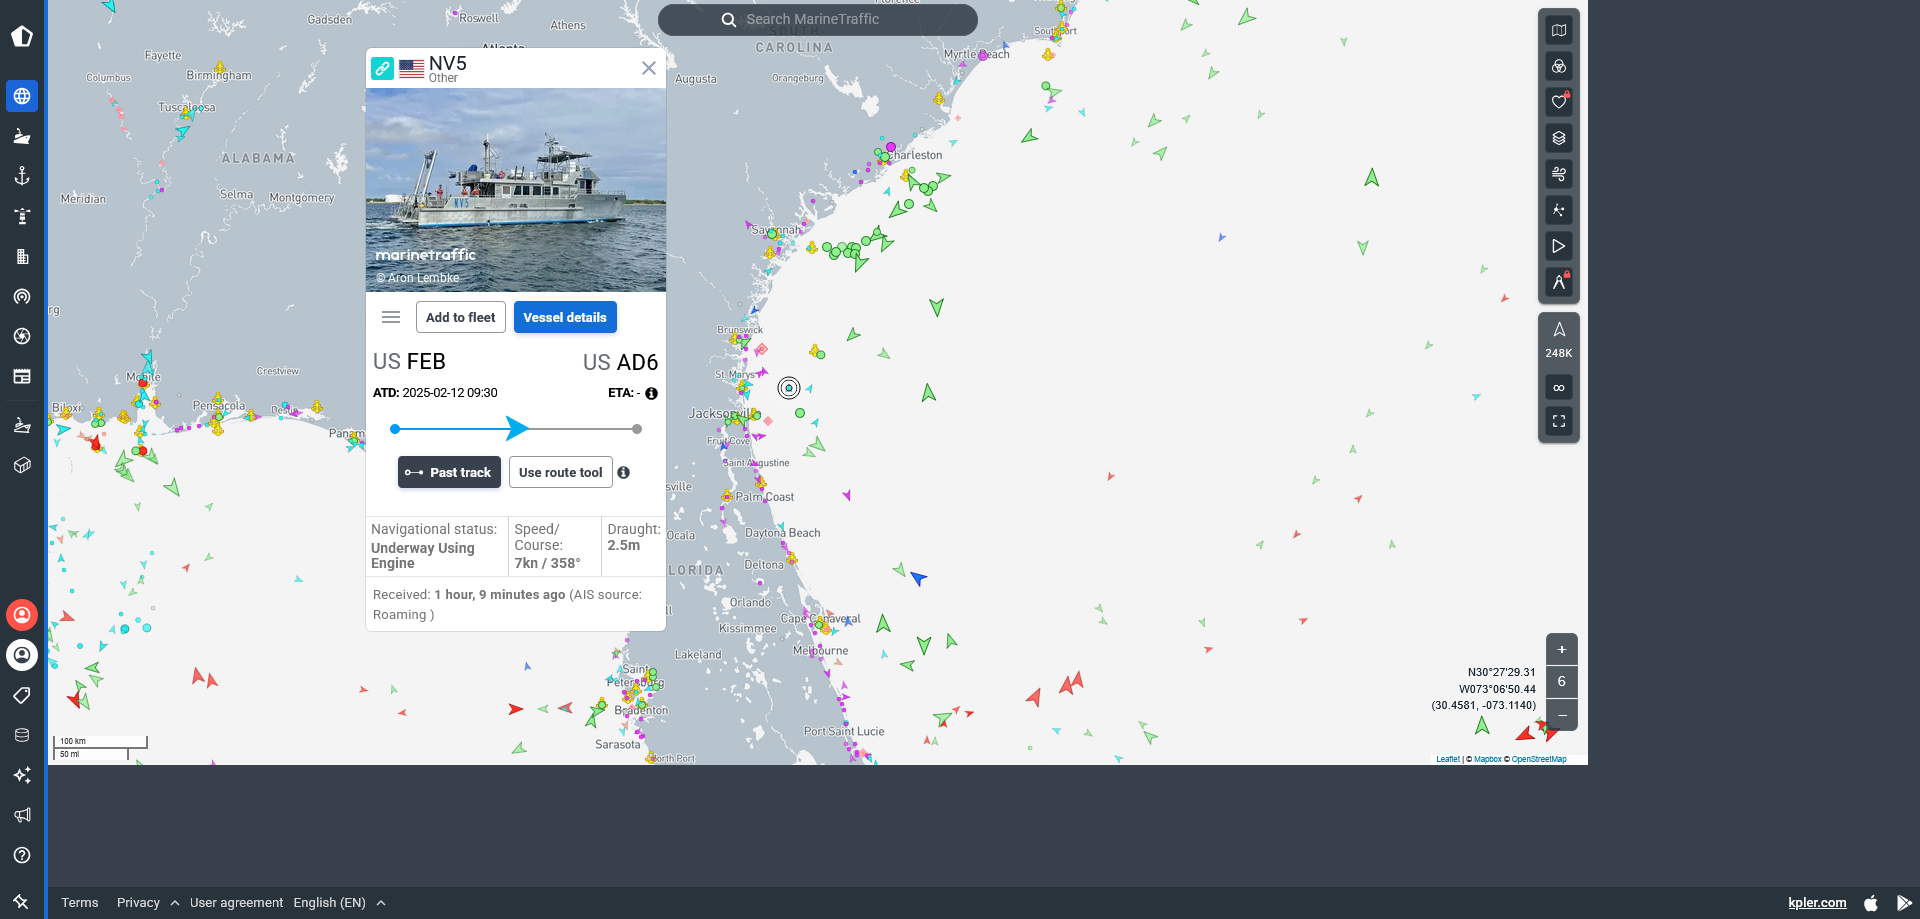Select the globe Live Map sidebar item
Image resolution: width=1920 pixels, height=919 pixels.
[x=22, y=97]
